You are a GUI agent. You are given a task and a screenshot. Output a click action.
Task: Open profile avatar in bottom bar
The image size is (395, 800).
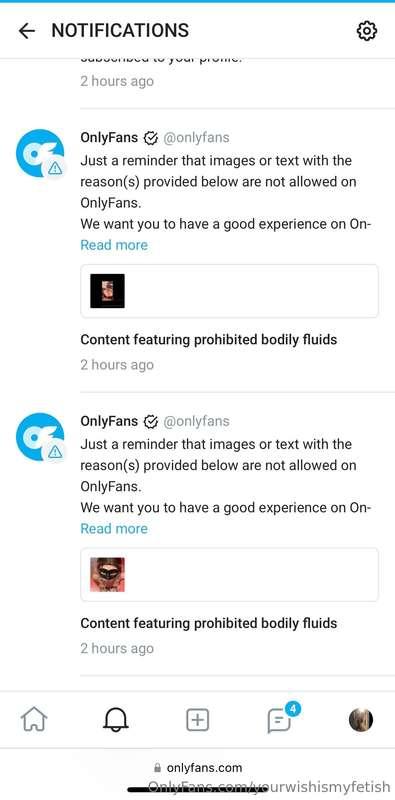tap(361, 720)
